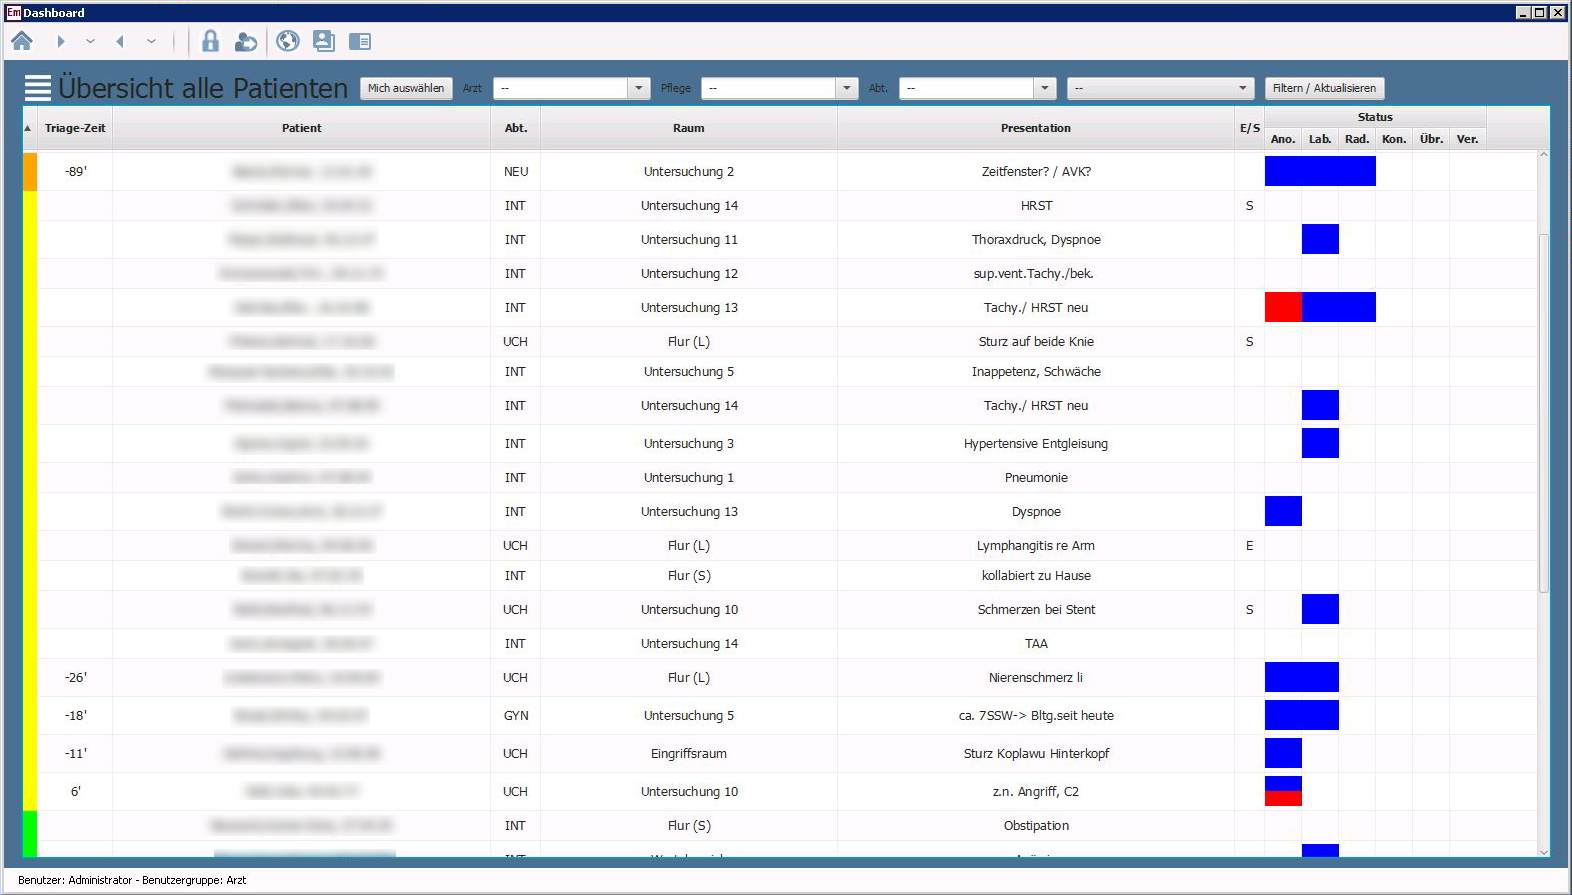This screenshot has height=895, width=1572.
Task: Sort by the Raum column header
Action: [688, 128]
